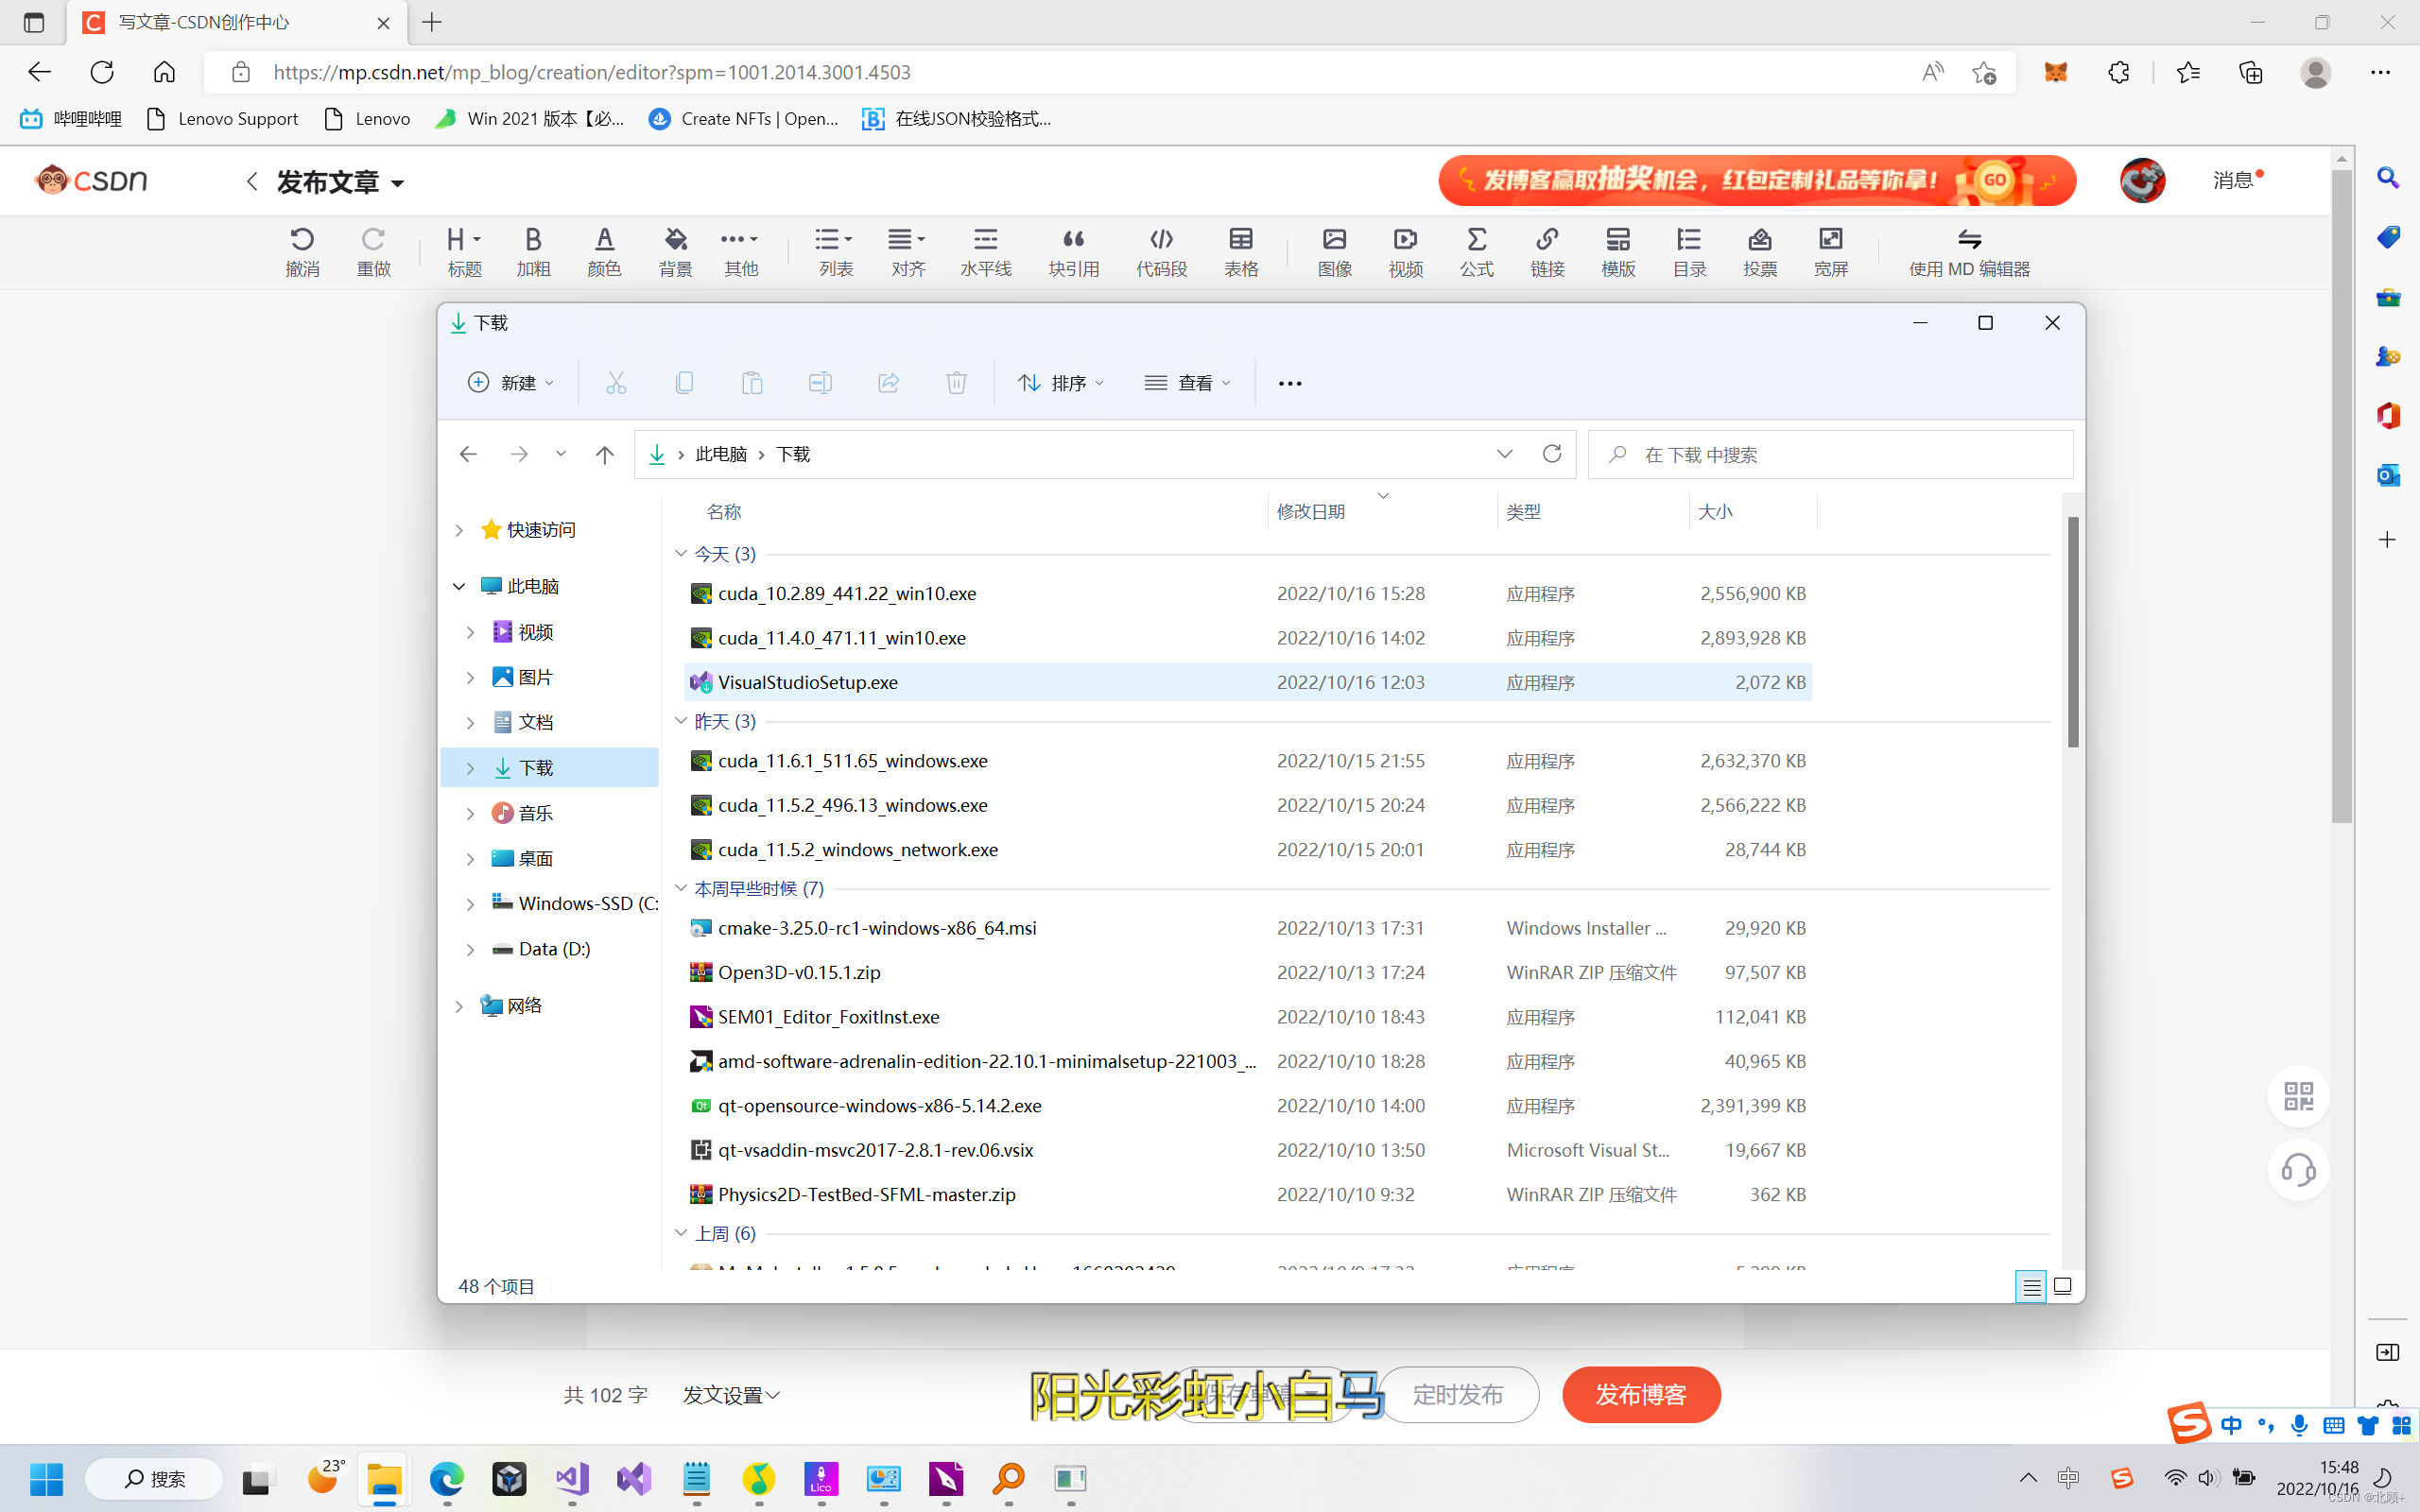
Task: Click the Explorer file list vertical scrollbar
Action: point(2073,632)
